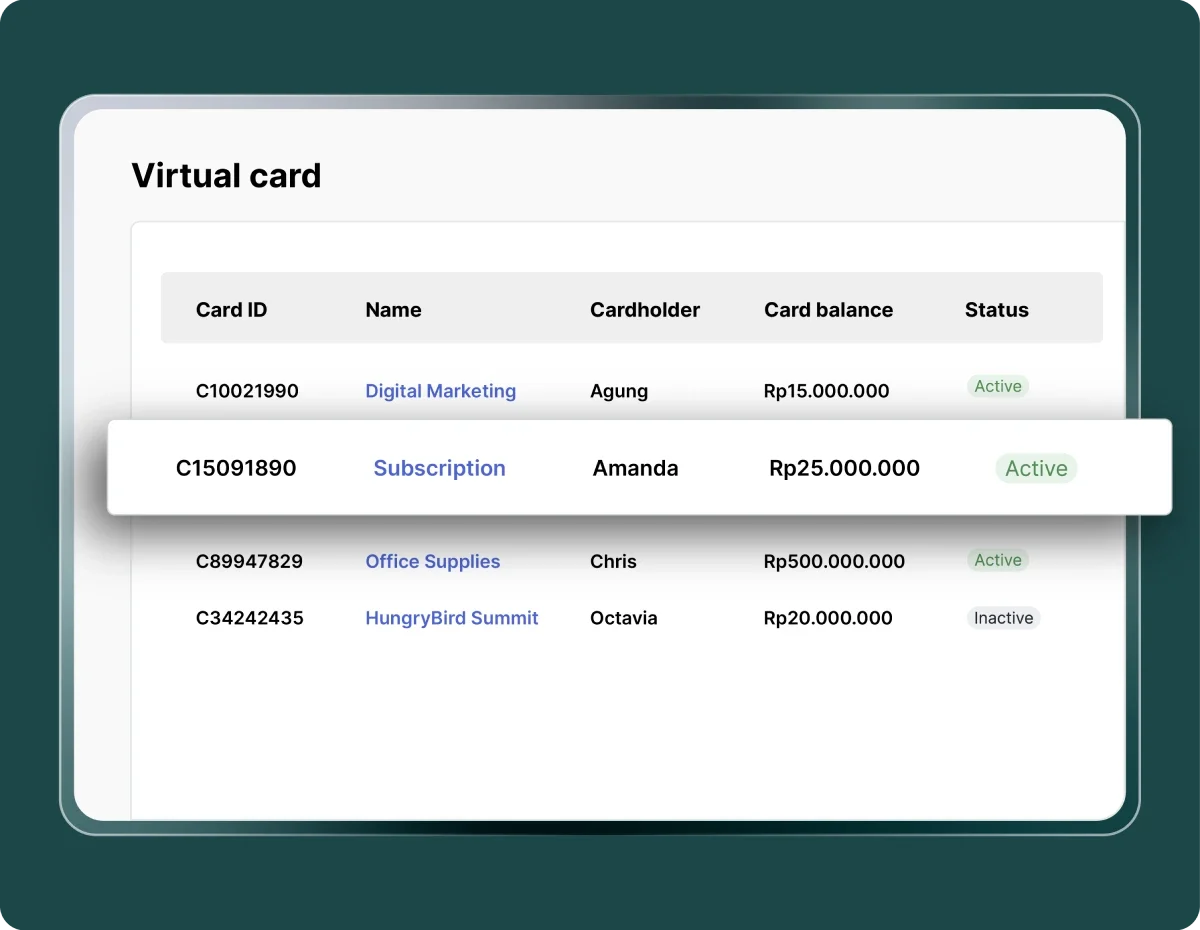The height and width of the screenshot is (930, 1200).
Task: Click the Active badge for Office Supplies
Action: tap(997, 561)
